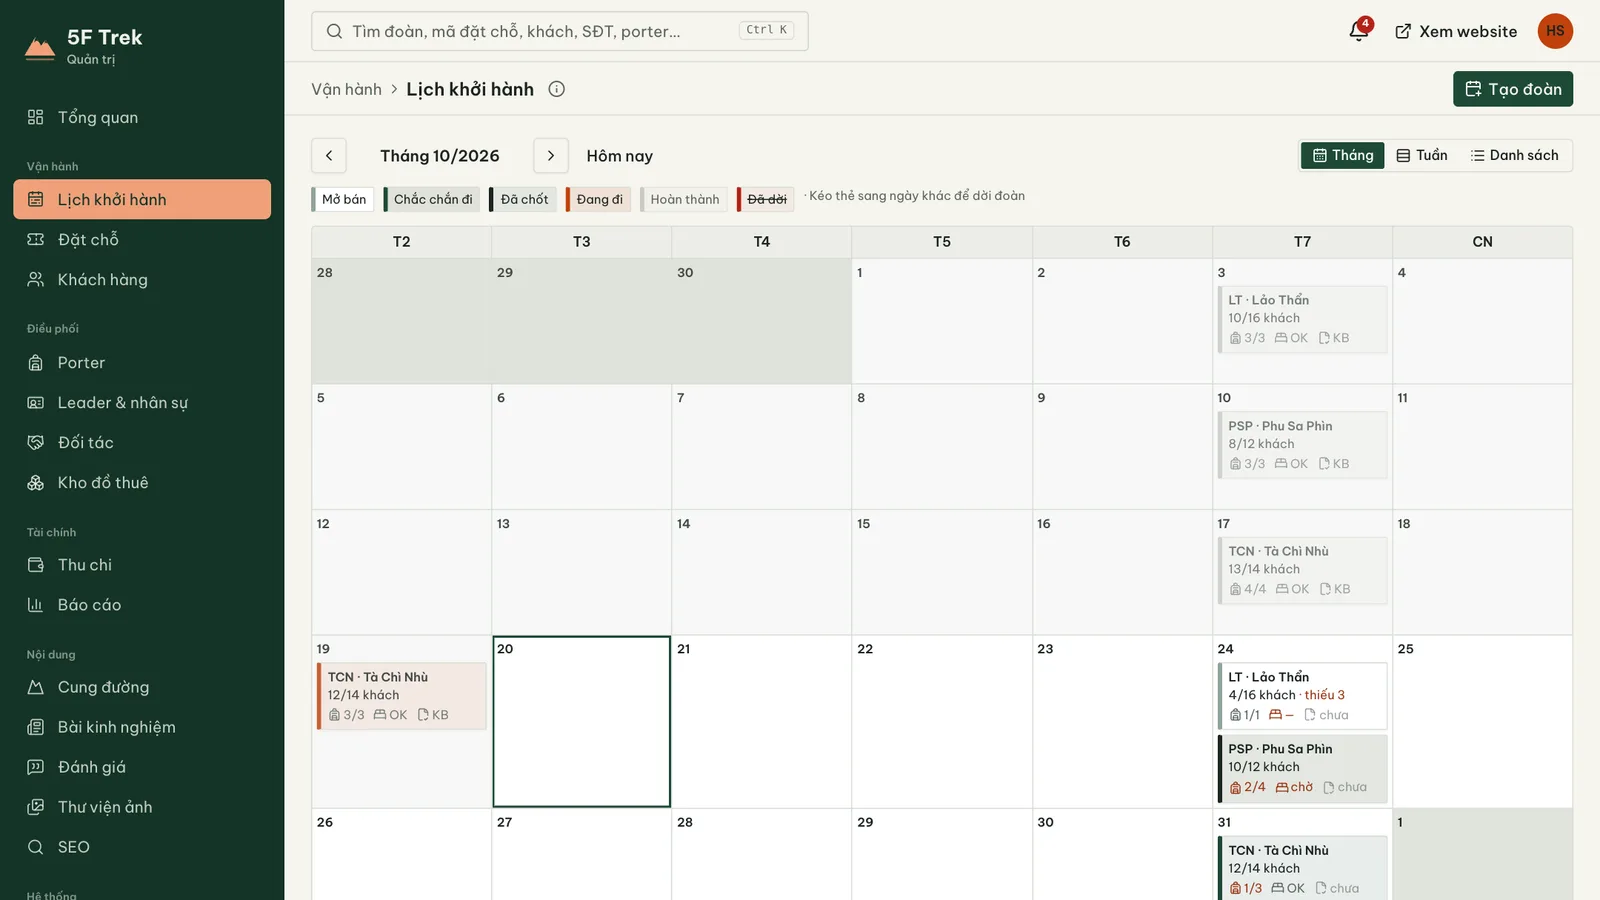Open PSP · Phu Sa Phìn trip on Oct 24
This screenshot has width=1600, height=900.
1302,768
